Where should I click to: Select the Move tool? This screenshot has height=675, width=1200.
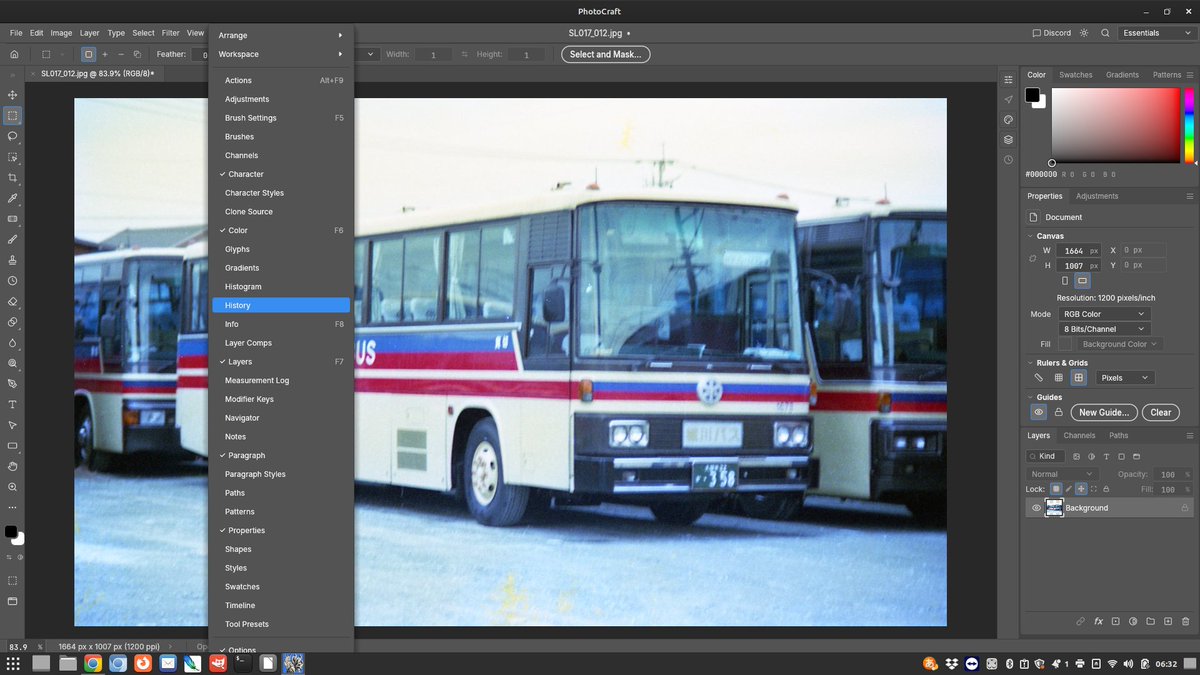coord(13,95)
